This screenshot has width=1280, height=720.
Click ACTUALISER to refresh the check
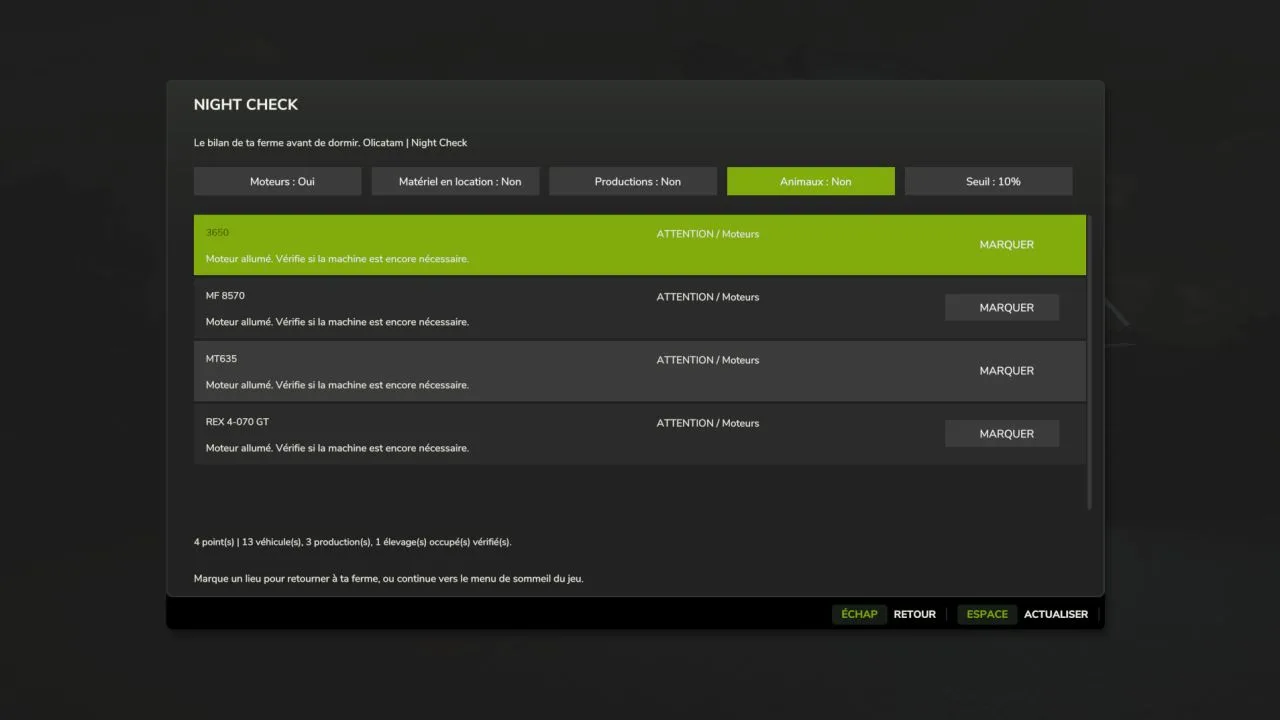(x=1056, y=614)
